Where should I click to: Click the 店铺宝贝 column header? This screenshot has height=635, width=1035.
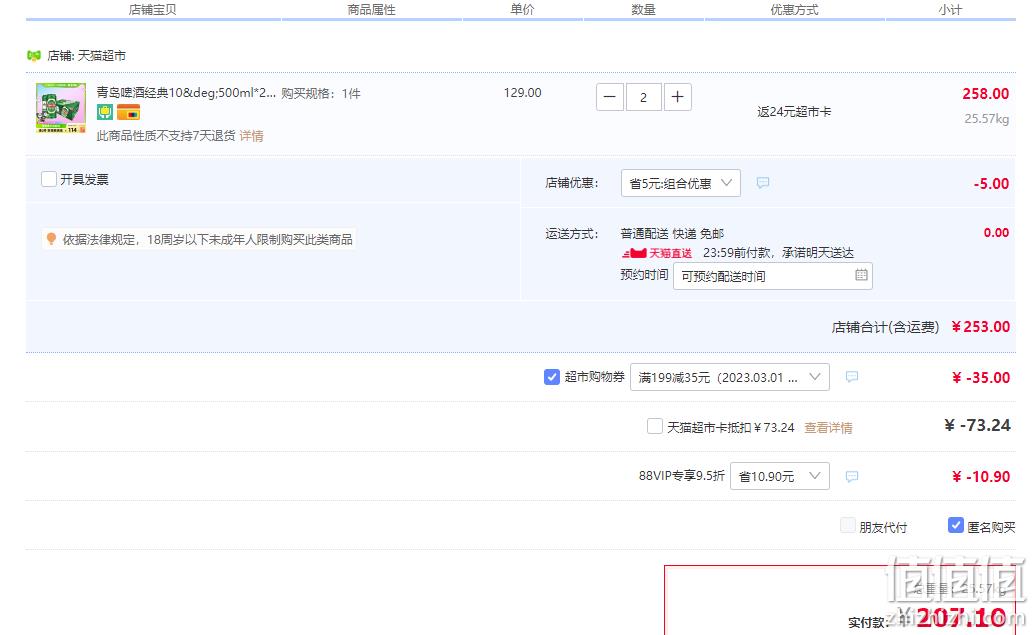click(x=152, y=9)
